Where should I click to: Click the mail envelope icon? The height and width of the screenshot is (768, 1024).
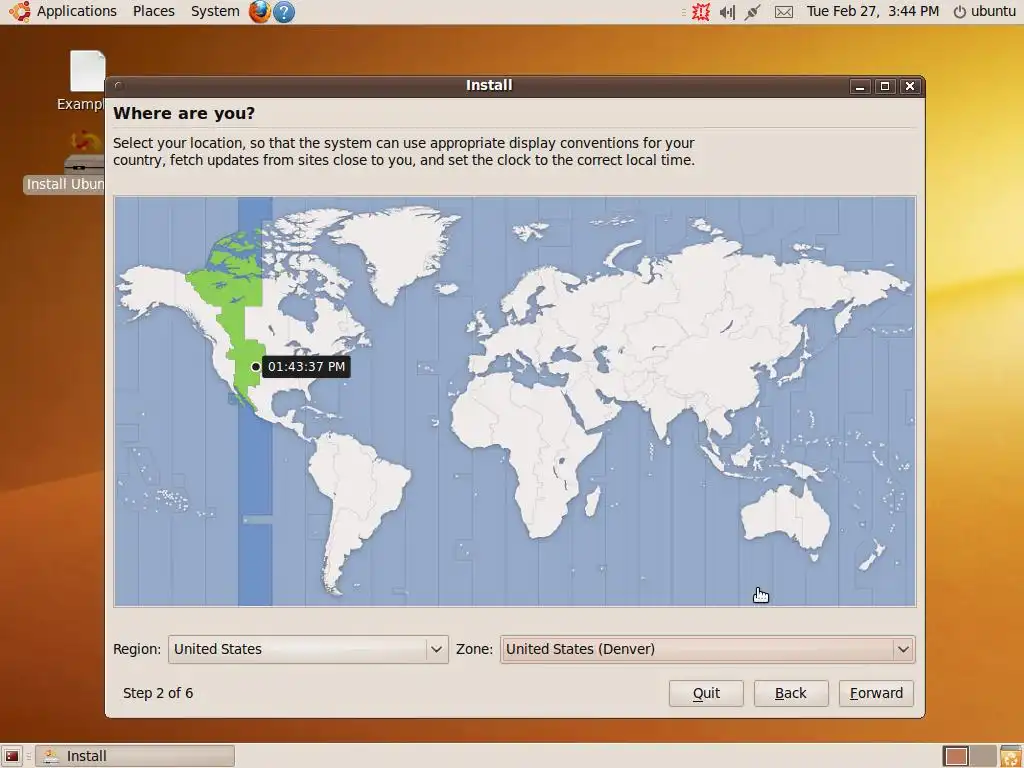tap(784, 12)
